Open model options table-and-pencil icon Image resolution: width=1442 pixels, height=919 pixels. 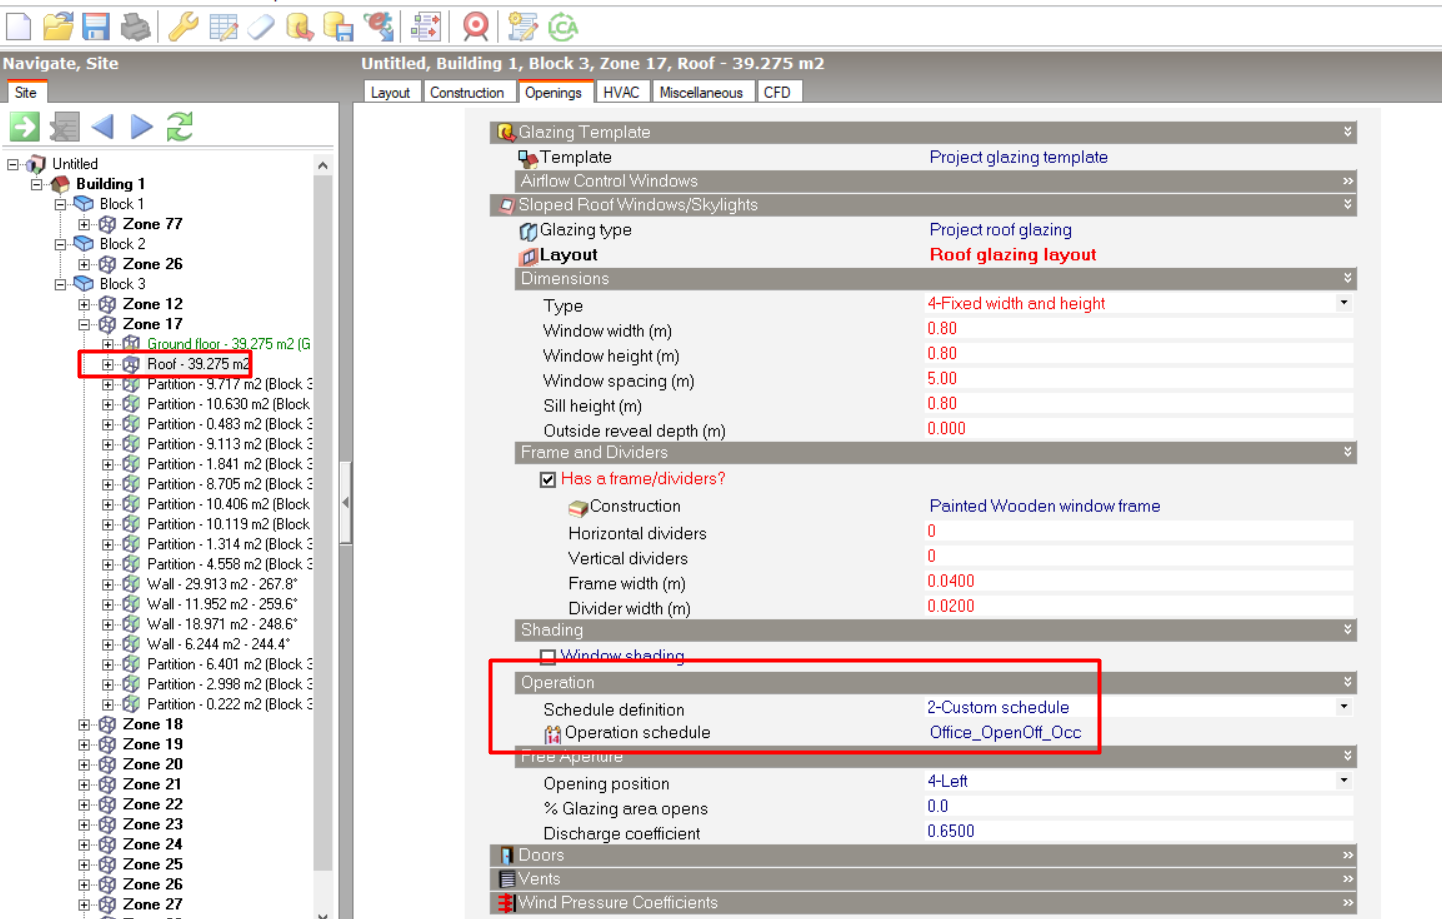pos(223,27)
